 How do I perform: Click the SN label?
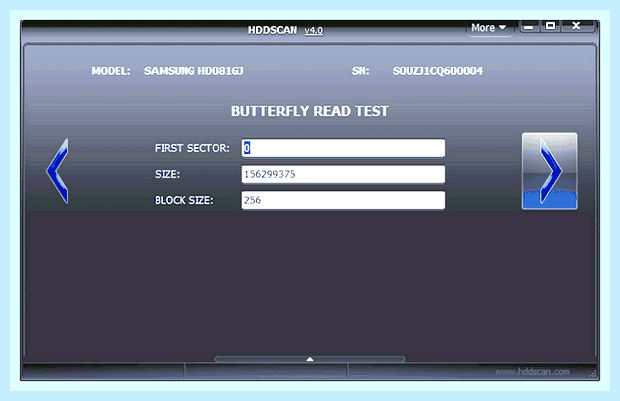pyautogui.click(x=360, y=71)
